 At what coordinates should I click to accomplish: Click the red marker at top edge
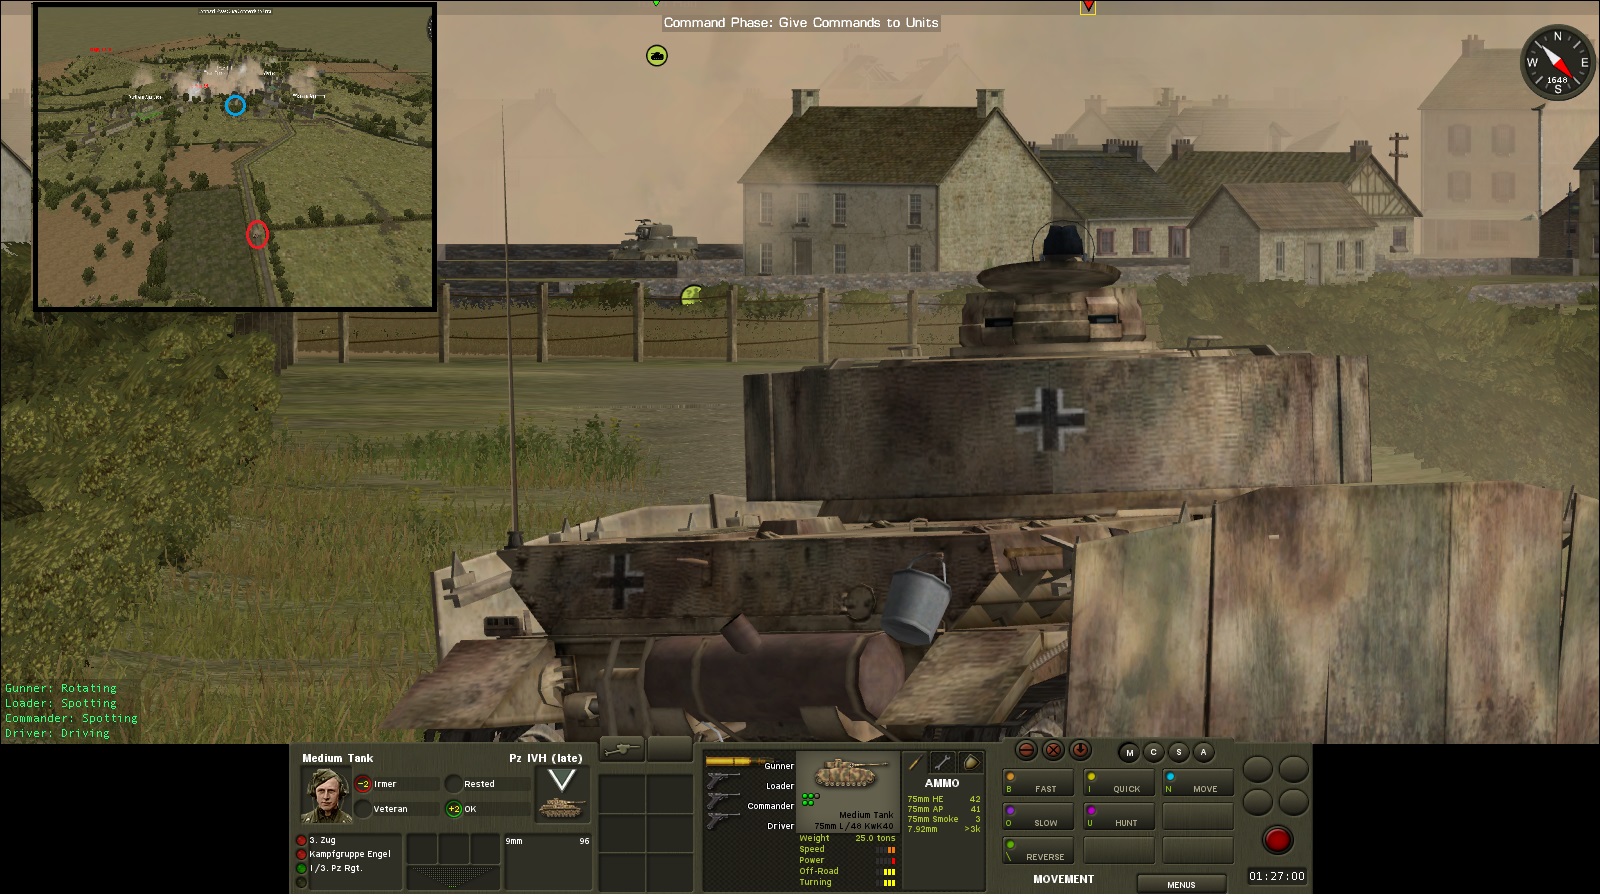[x=1088, y=7]
